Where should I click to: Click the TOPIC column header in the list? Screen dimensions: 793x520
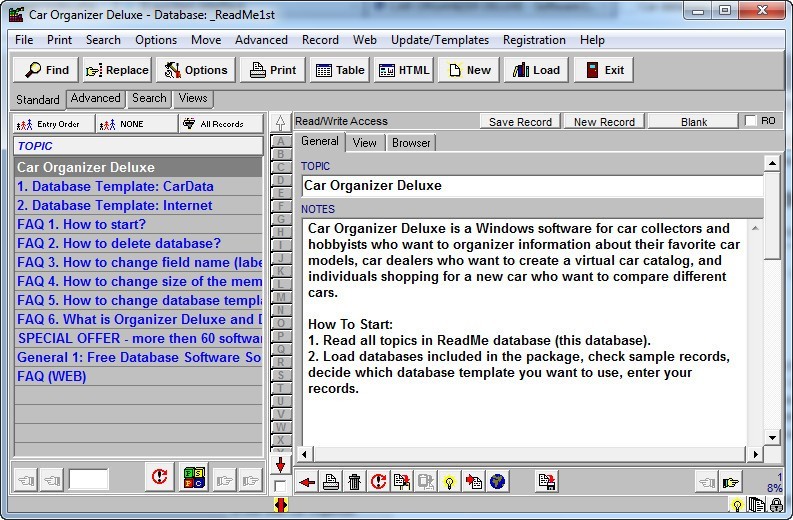pyautogui.click(x=139, y=146)
